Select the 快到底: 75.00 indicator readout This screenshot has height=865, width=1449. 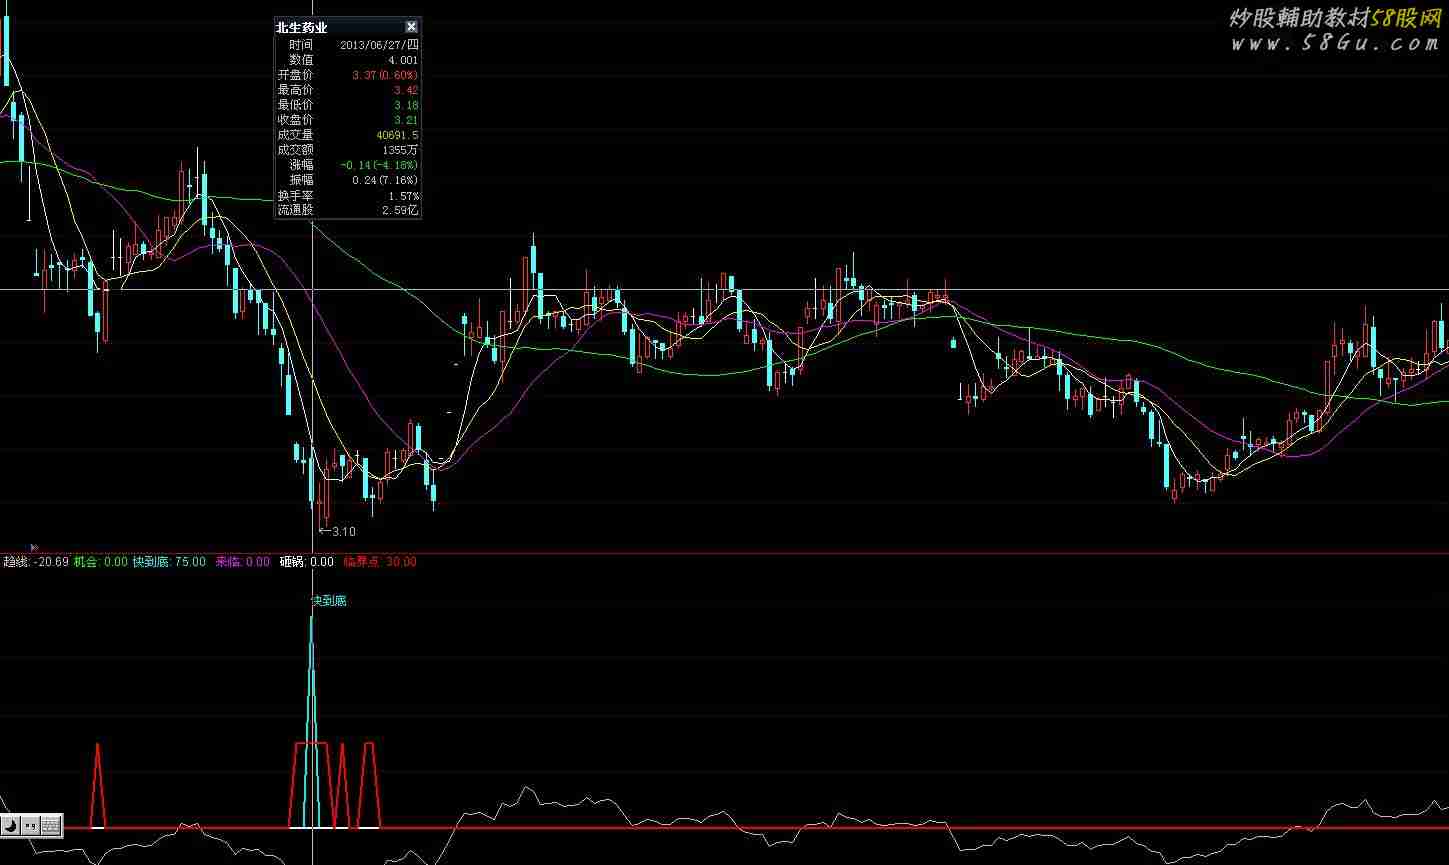click(x=169, y=562)
